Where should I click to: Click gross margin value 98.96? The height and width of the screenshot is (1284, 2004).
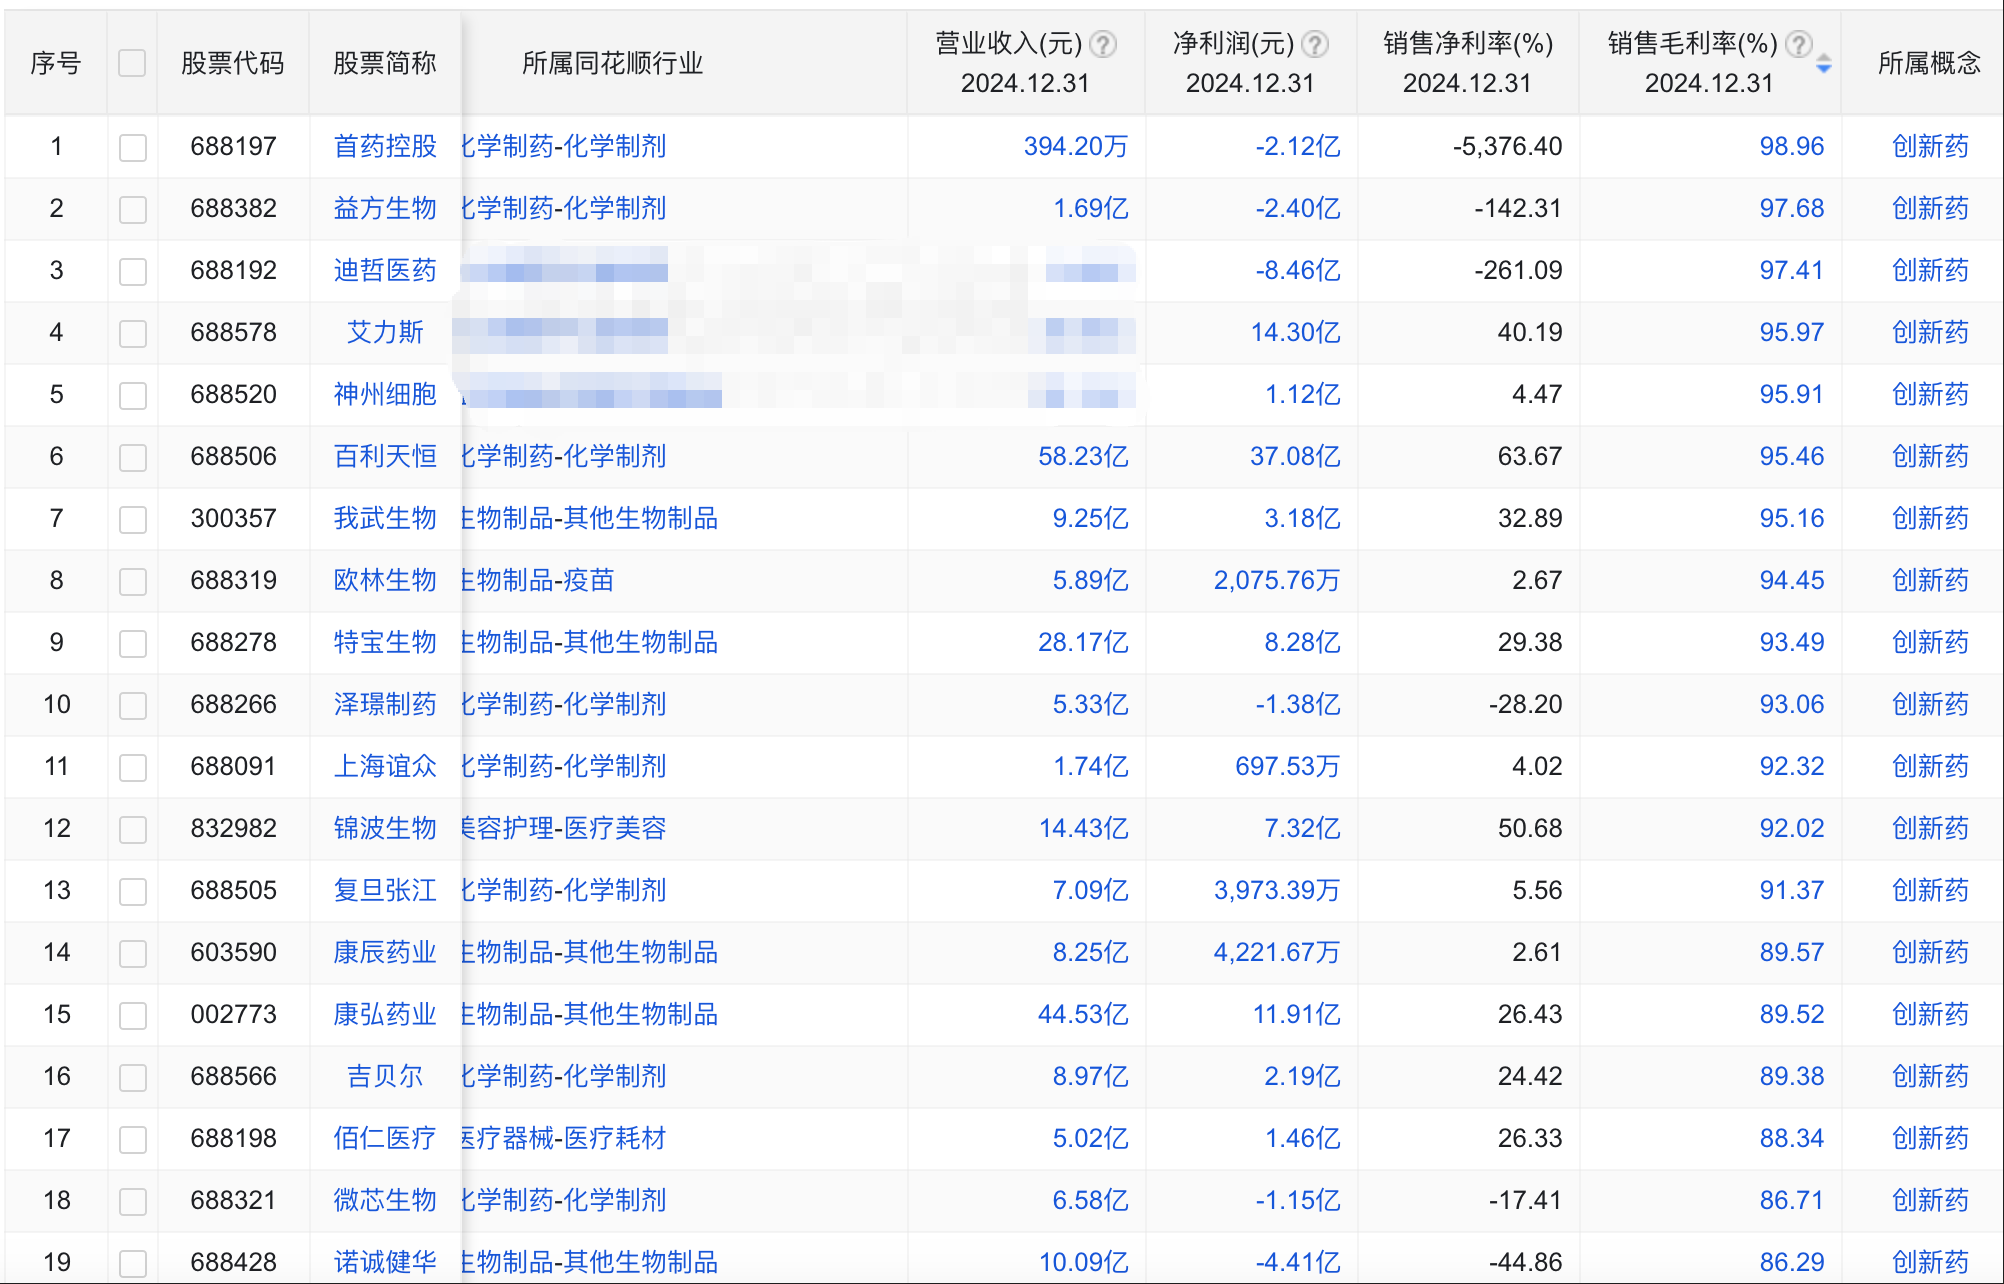[1792, 146]
